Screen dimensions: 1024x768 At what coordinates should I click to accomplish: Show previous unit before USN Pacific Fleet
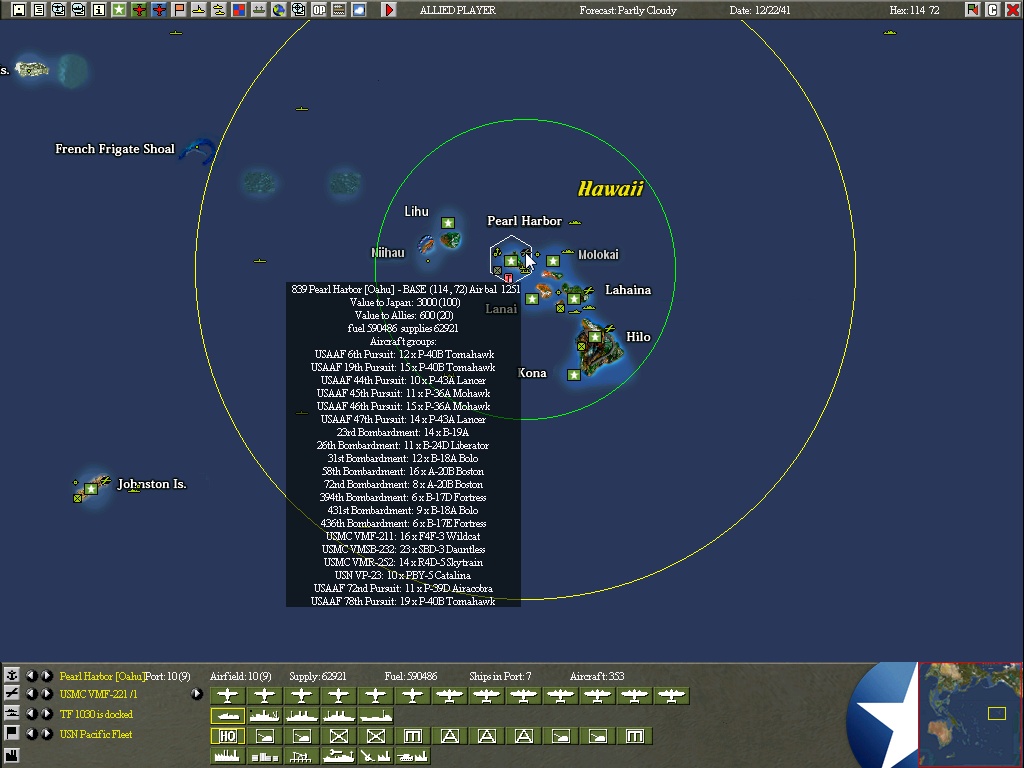click(x=31, y=733)
